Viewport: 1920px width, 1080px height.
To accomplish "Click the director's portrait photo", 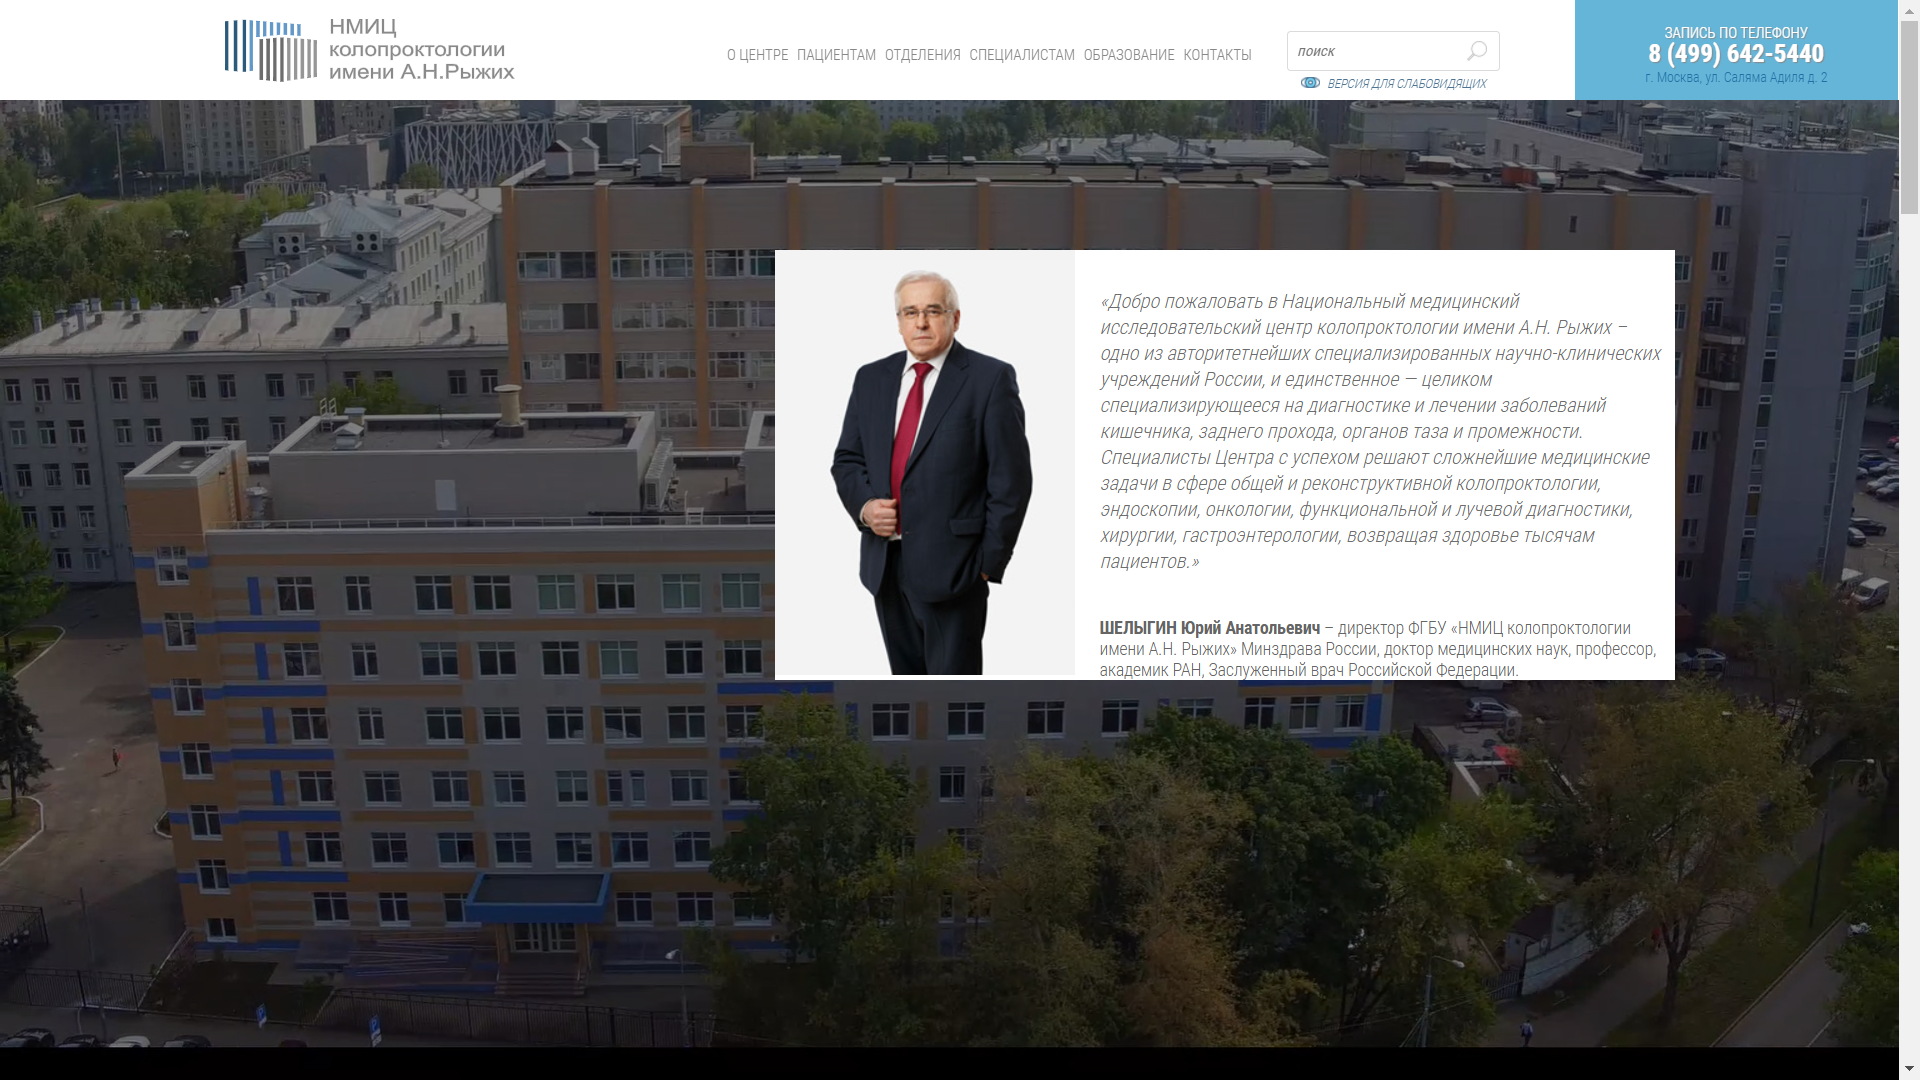I will pos(925,465).
